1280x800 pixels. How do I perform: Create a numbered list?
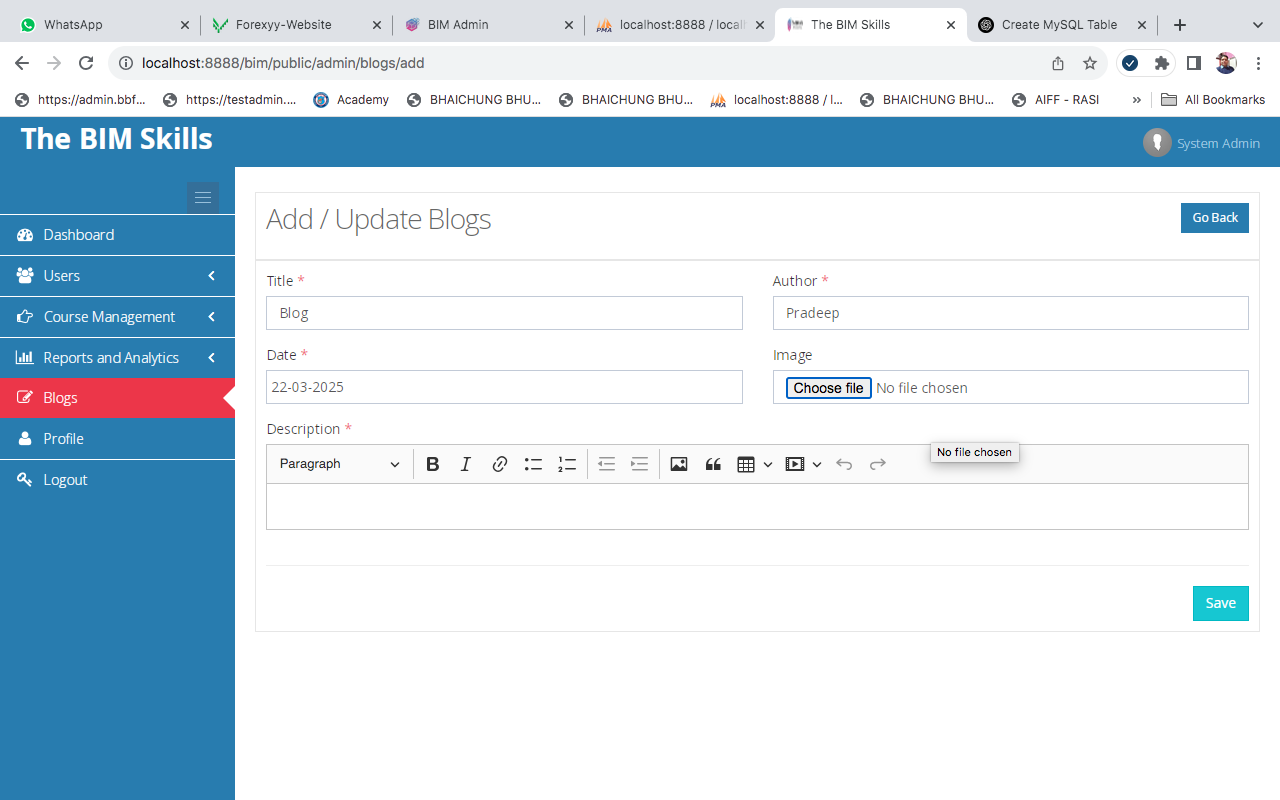[x=567, y=464]
